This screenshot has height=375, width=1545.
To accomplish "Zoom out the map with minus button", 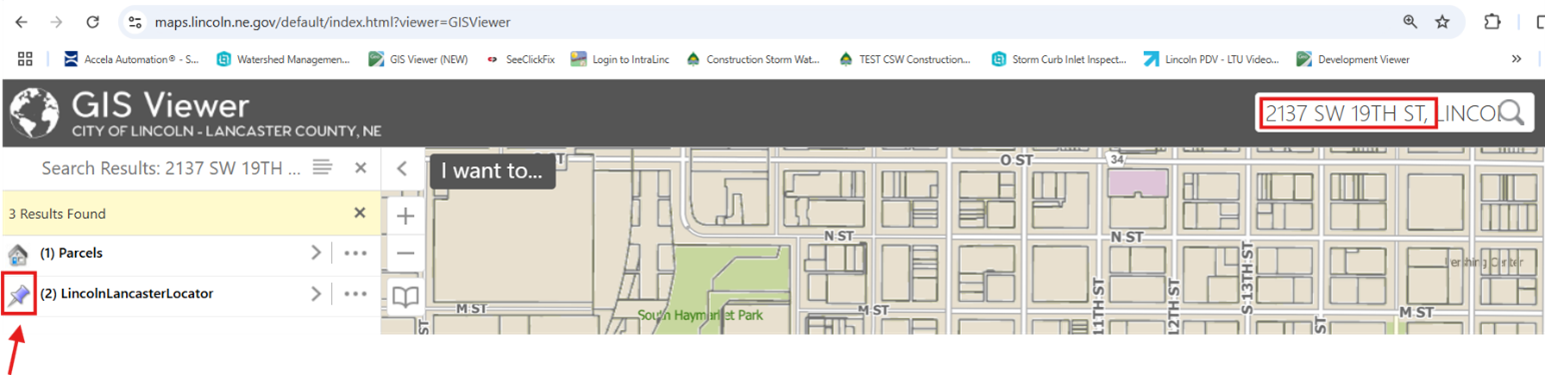I will [x=405, y=254].
